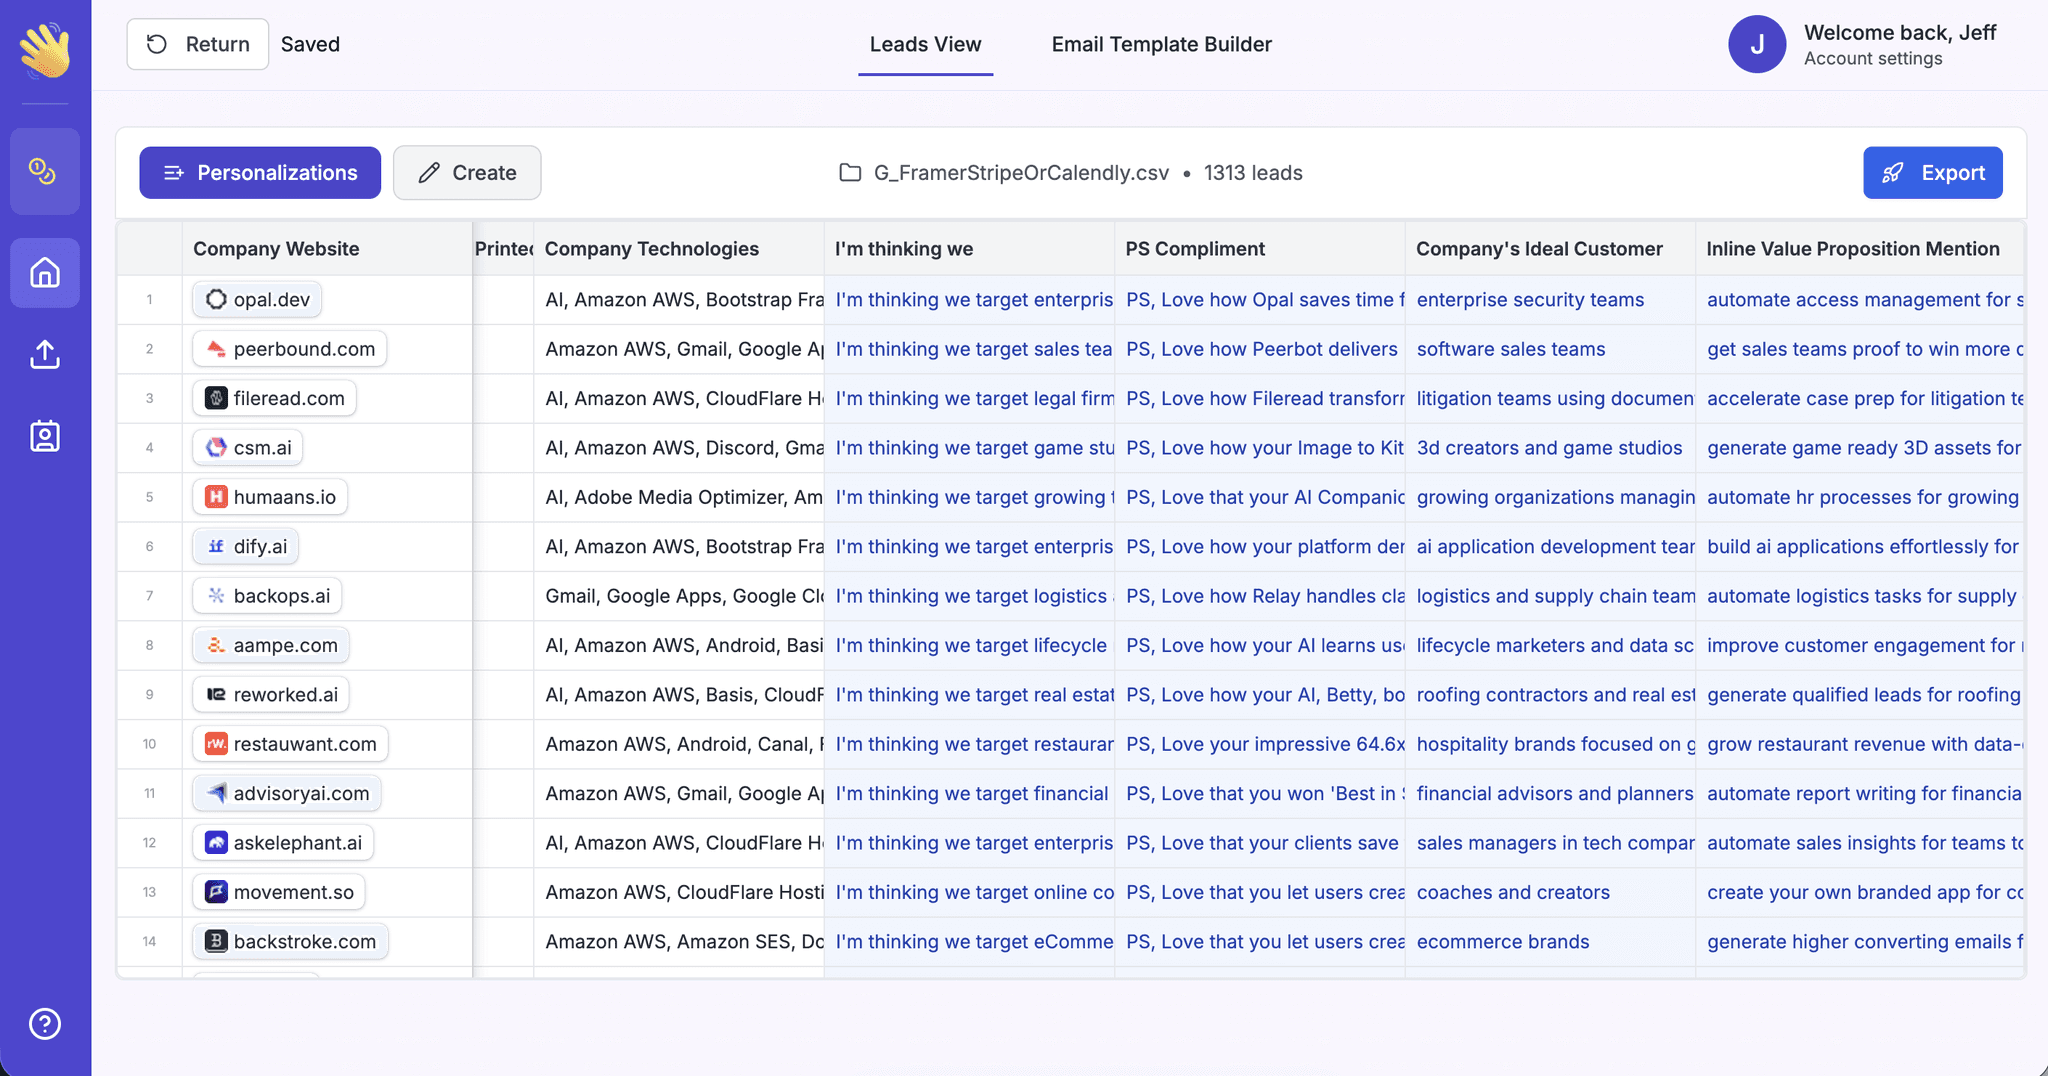Click 'create your own branded app' cell
The height and width of the screenshot is (1076, 2048).
point(1860,892)
